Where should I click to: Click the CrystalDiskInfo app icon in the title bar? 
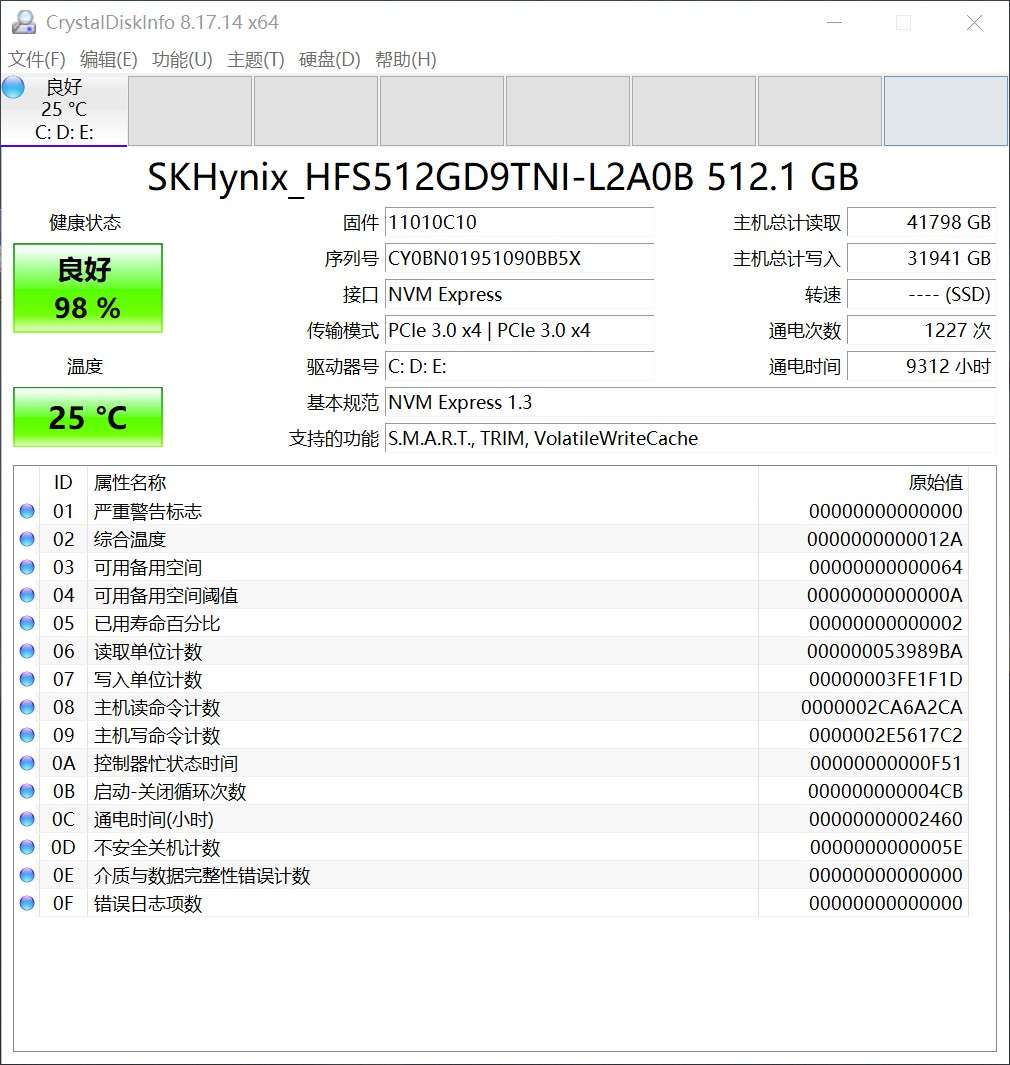pyautogui.click(x=24, y=22)
